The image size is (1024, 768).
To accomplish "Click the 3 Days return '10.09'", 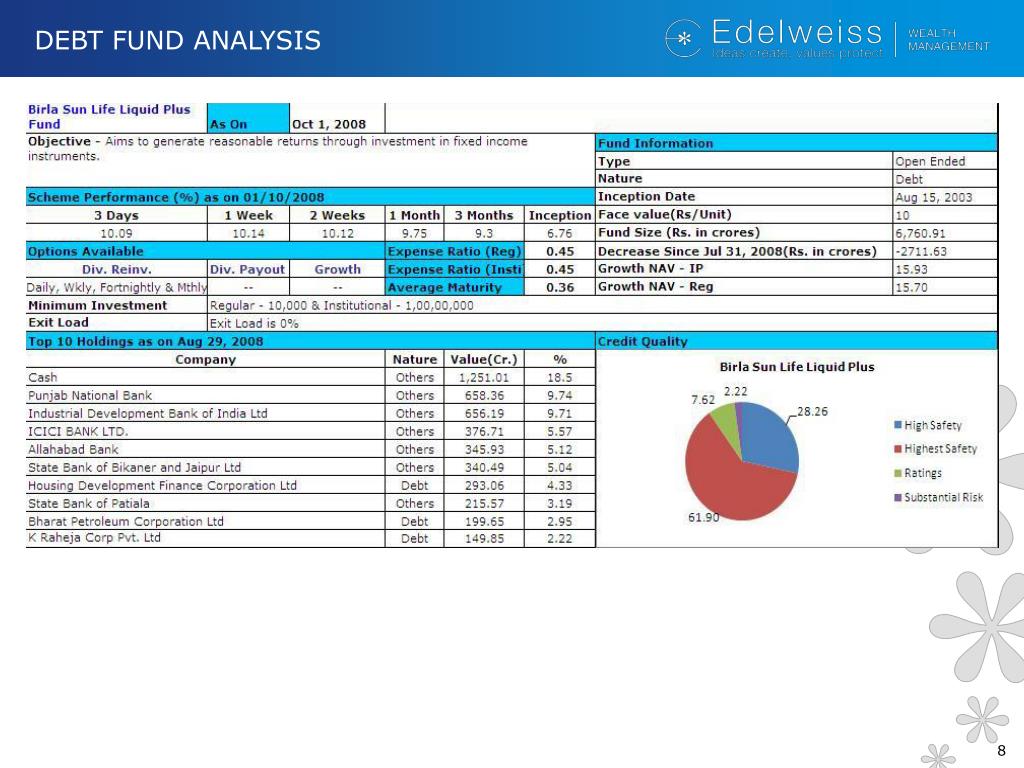I will click(116, 233).
